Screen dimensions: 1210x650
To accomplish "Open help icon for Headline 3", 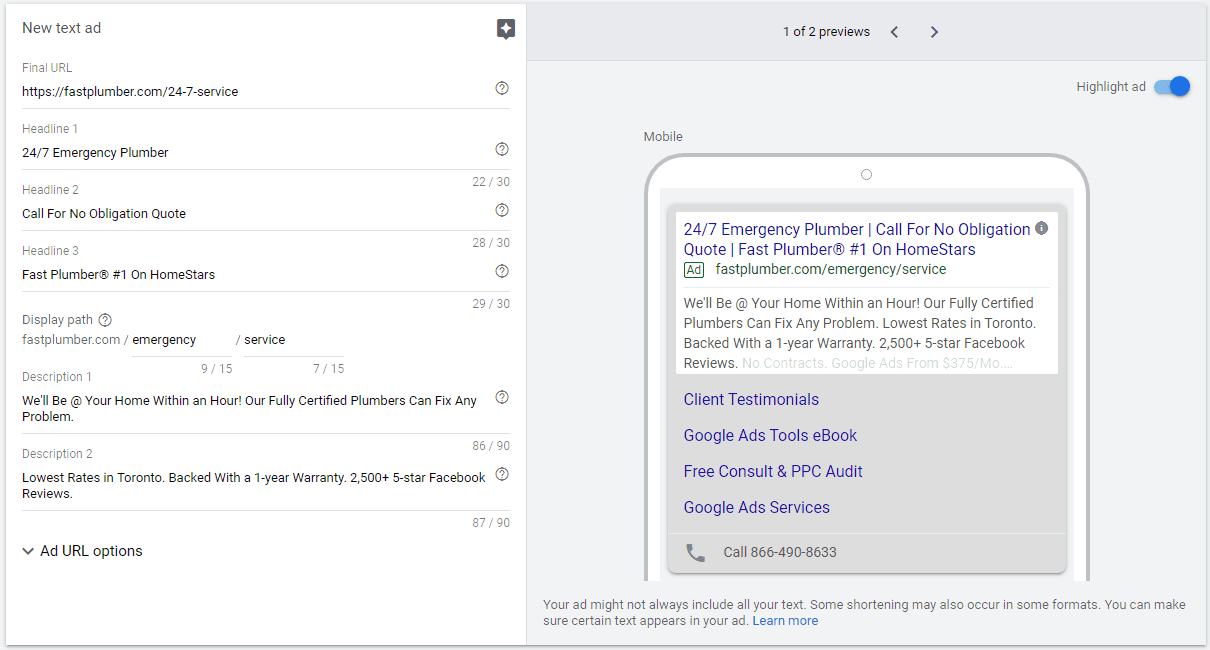I will (502, 271).
